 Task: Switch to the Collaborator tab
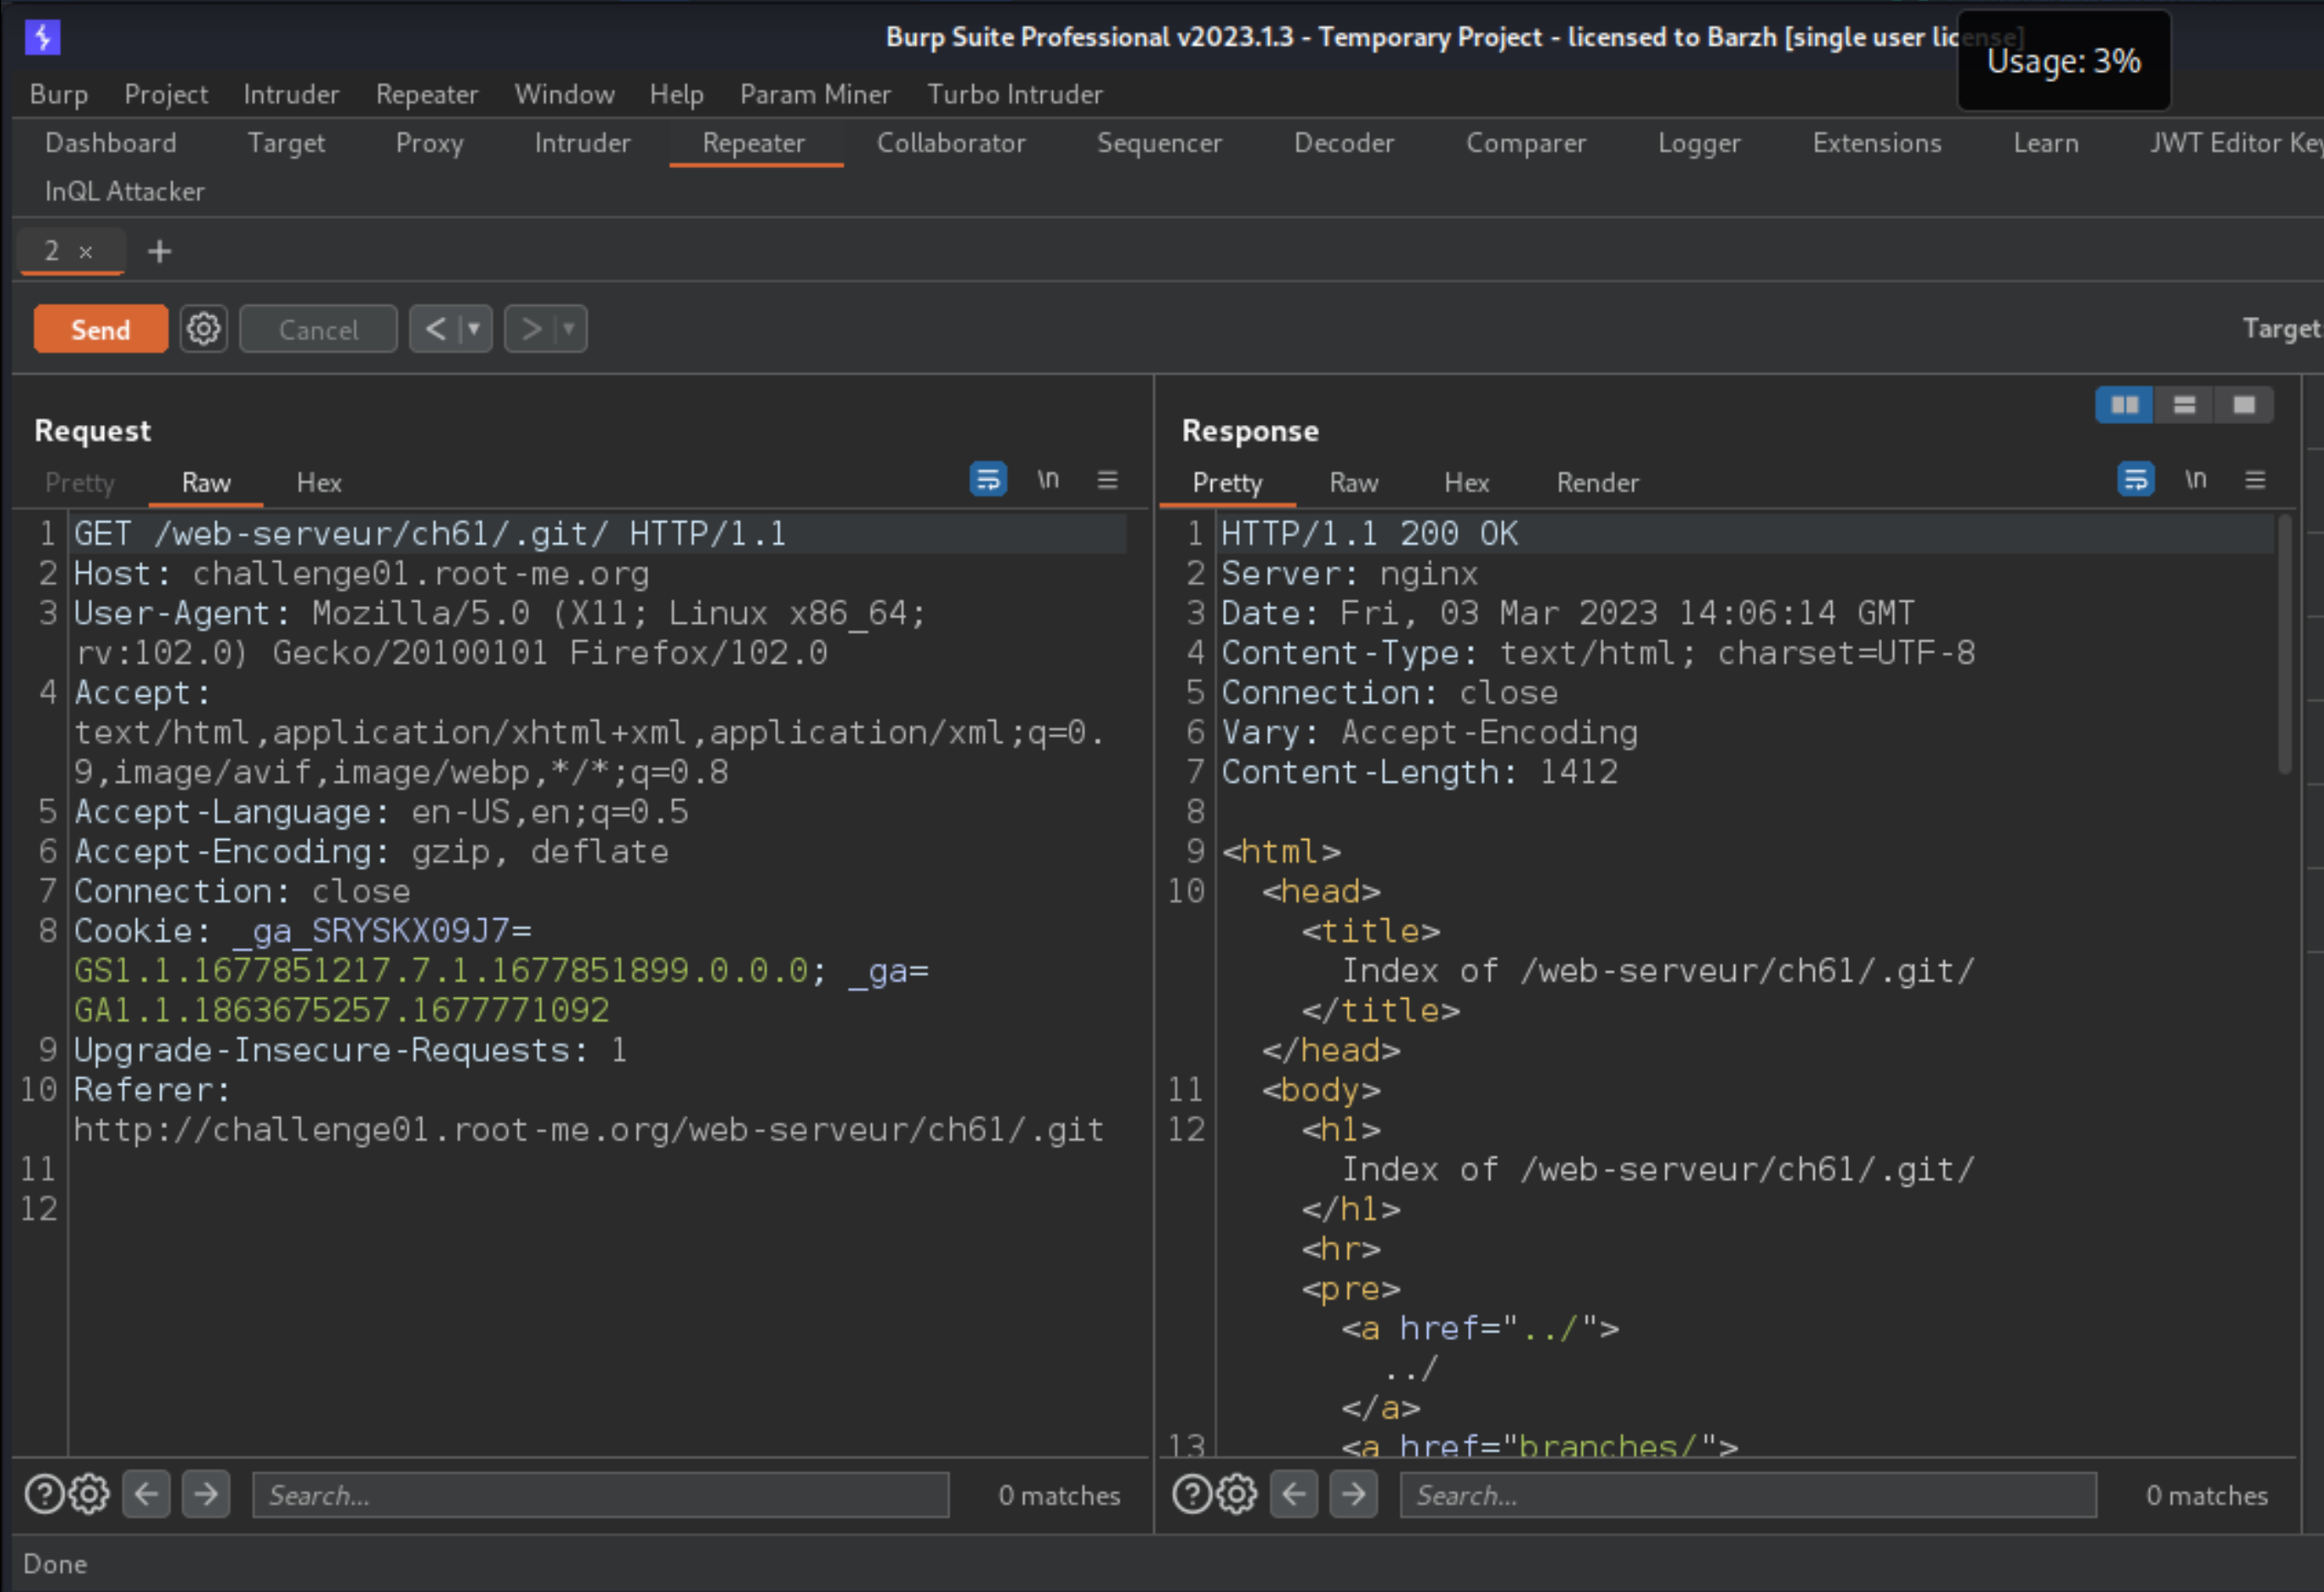point(951,143)
